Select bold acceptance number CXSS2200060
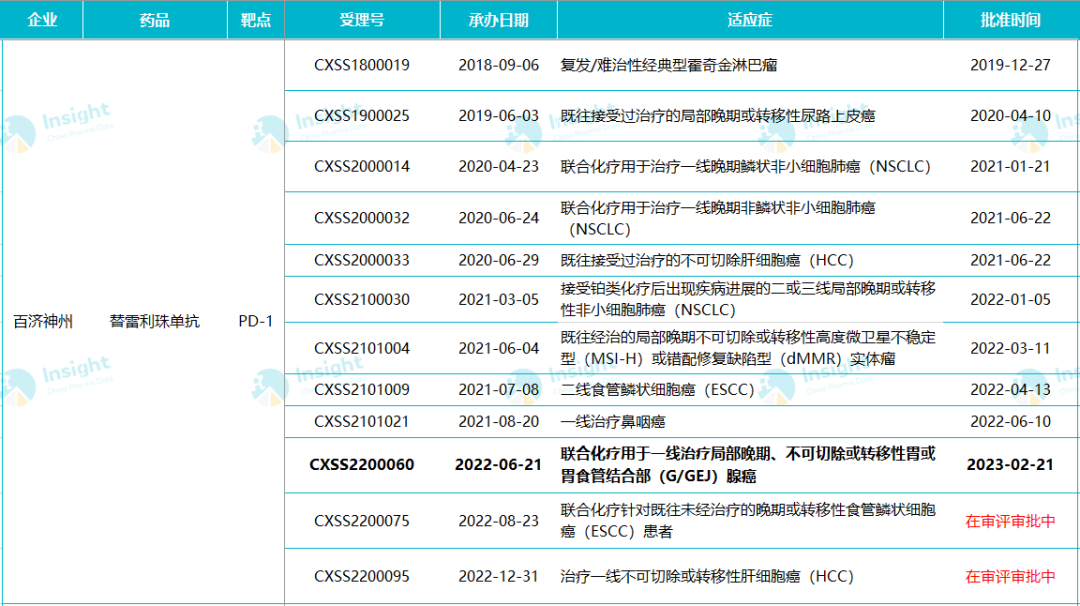Image resolution: width=1080 pixels, height=606 pixels. click(x=361, y=465)
